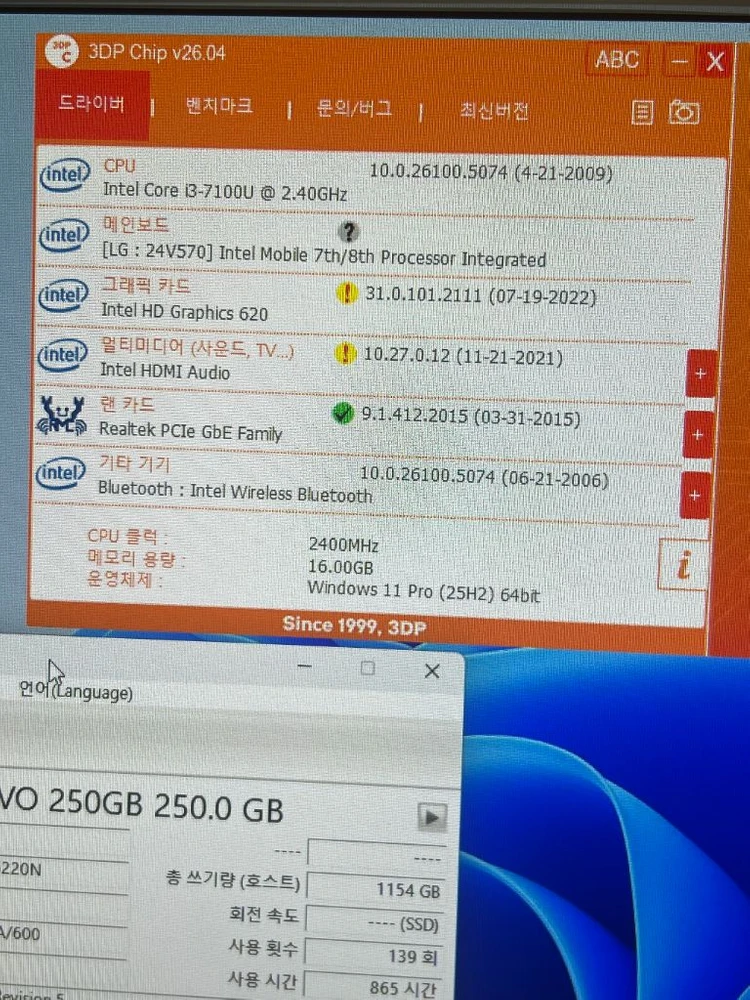The image size is (750, 1000).
Task: Click the Intel HD Graphics 620 text
Action: 184,312
